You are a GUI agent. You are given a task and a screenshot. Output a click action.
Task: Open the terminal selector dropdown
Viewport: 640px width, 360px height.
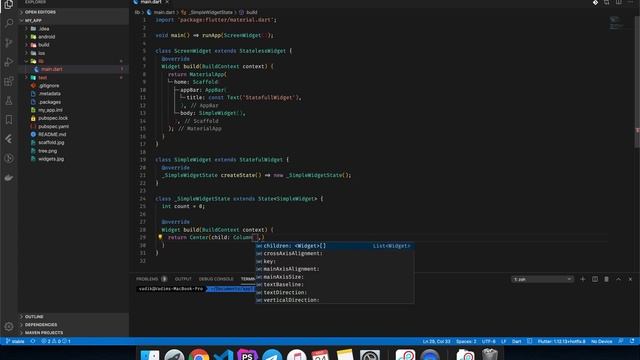tap(542, 279)
